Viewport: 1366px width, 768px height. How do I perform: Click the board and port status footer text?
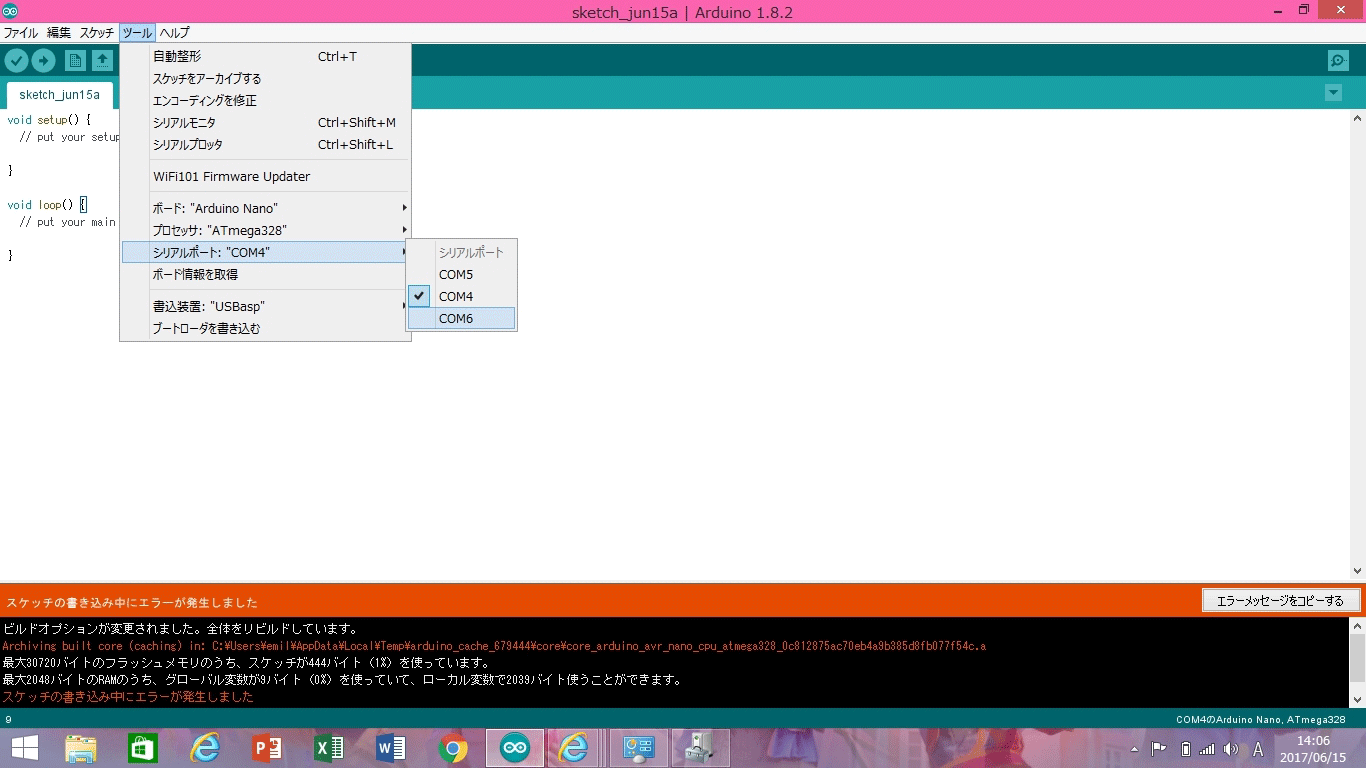[x=1260, y=720]
